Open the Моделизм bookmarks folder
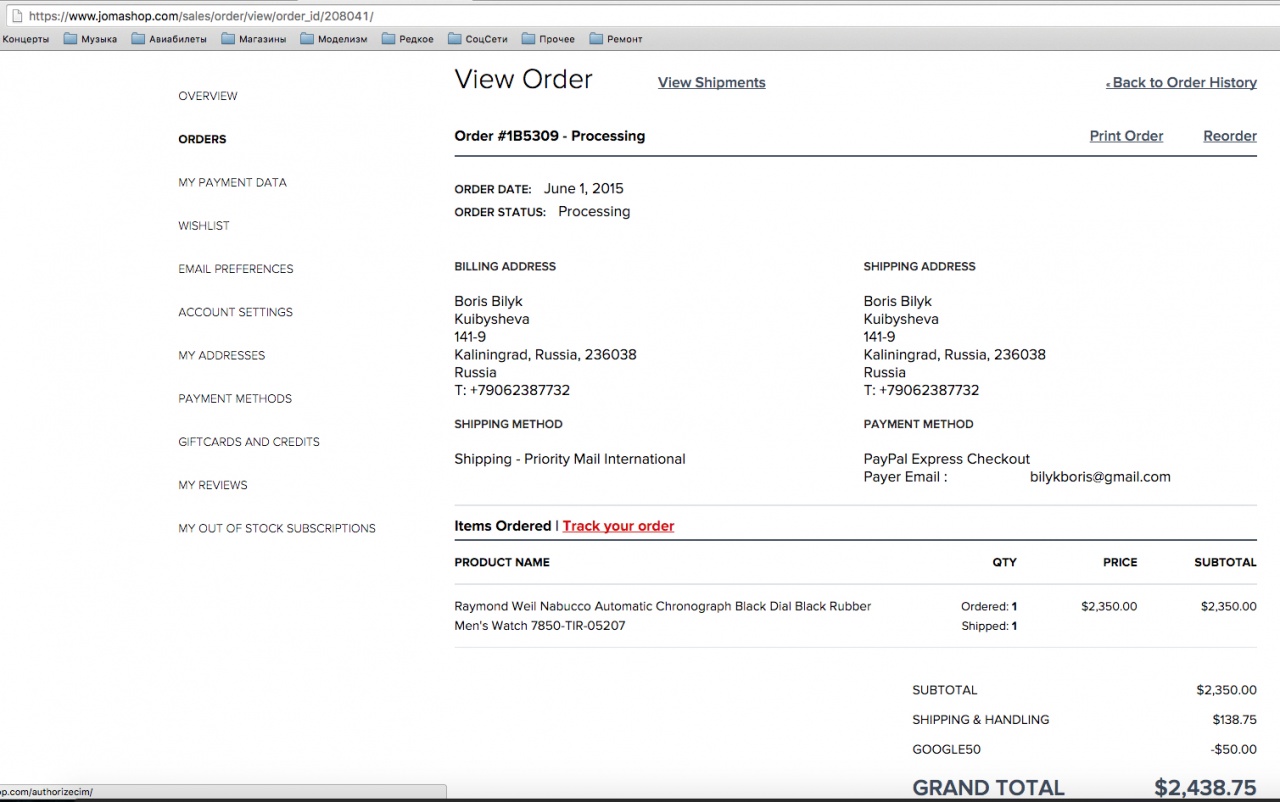This screenshot has width=1280, height=802. coord(334,39)
